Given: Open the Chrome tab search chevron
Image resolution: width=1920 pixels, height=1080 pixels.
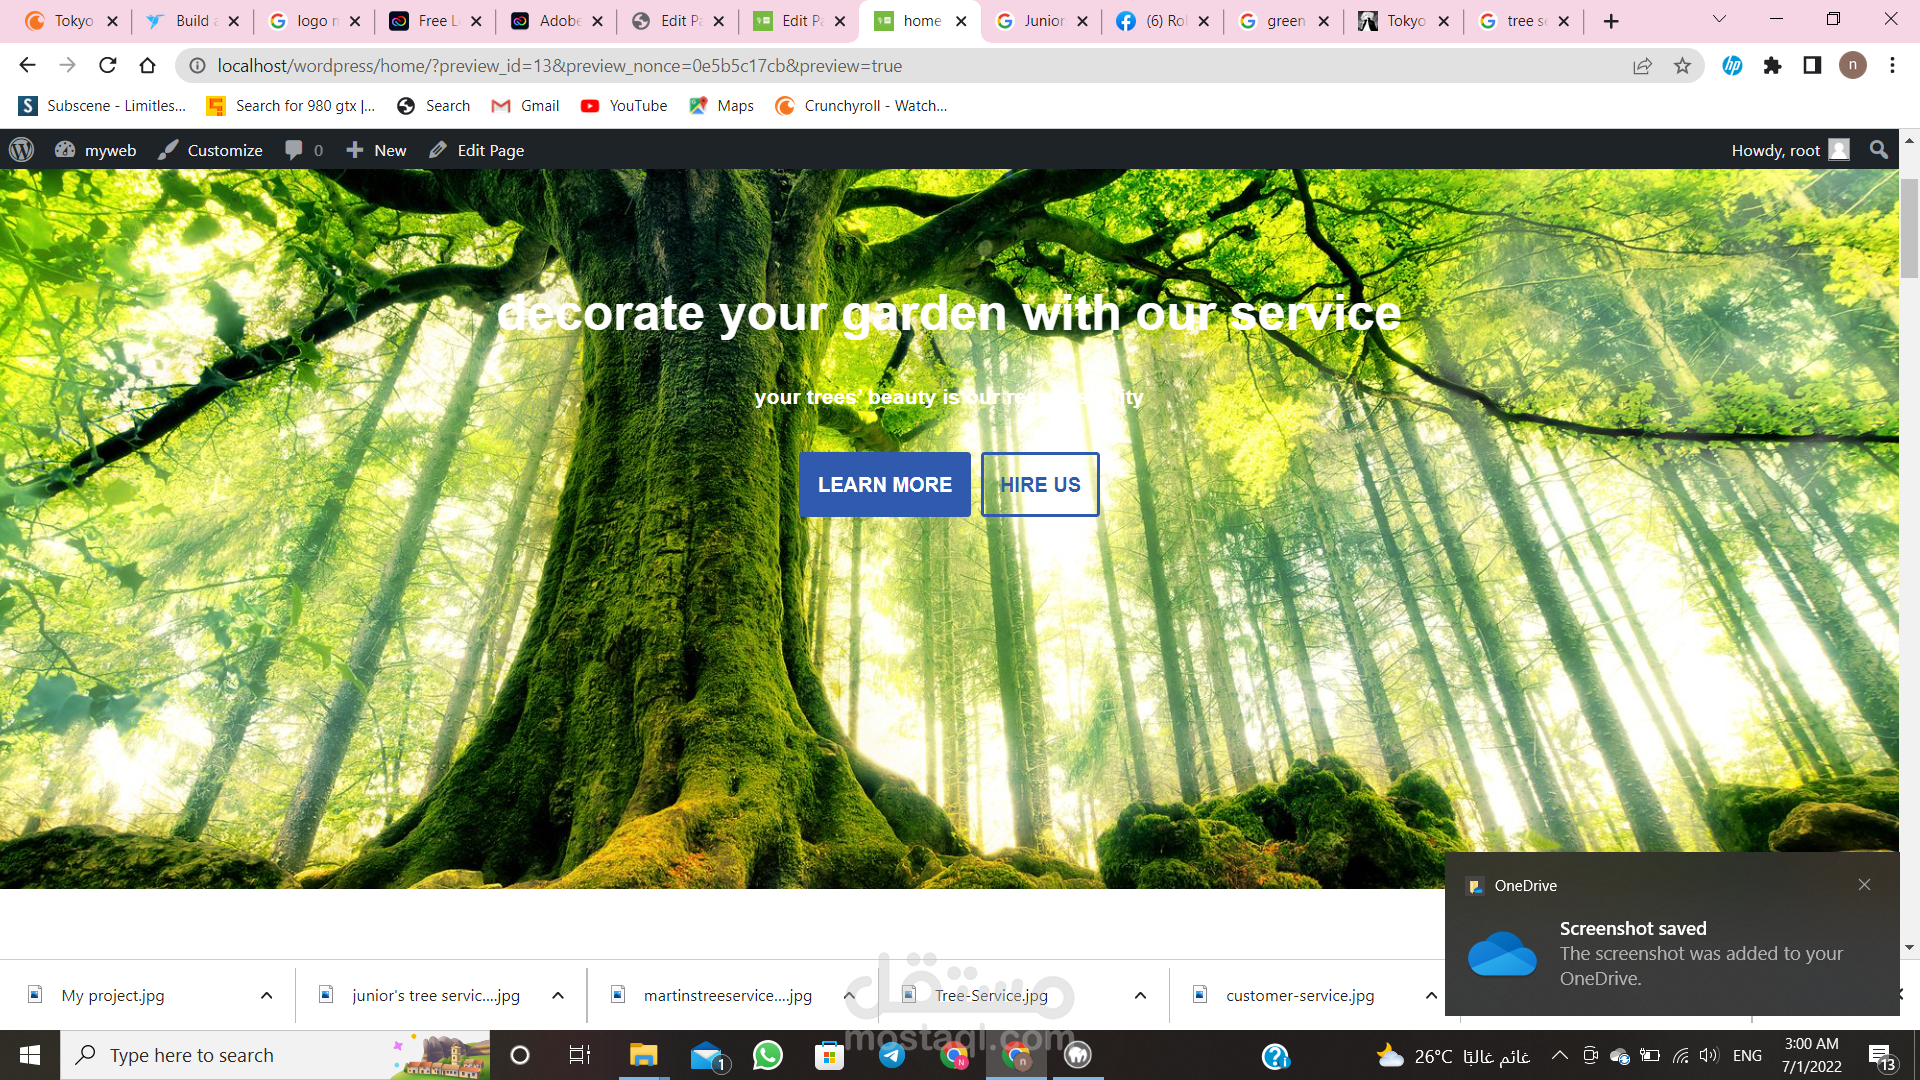Looking at the screenshot, I should [1719, 20].
